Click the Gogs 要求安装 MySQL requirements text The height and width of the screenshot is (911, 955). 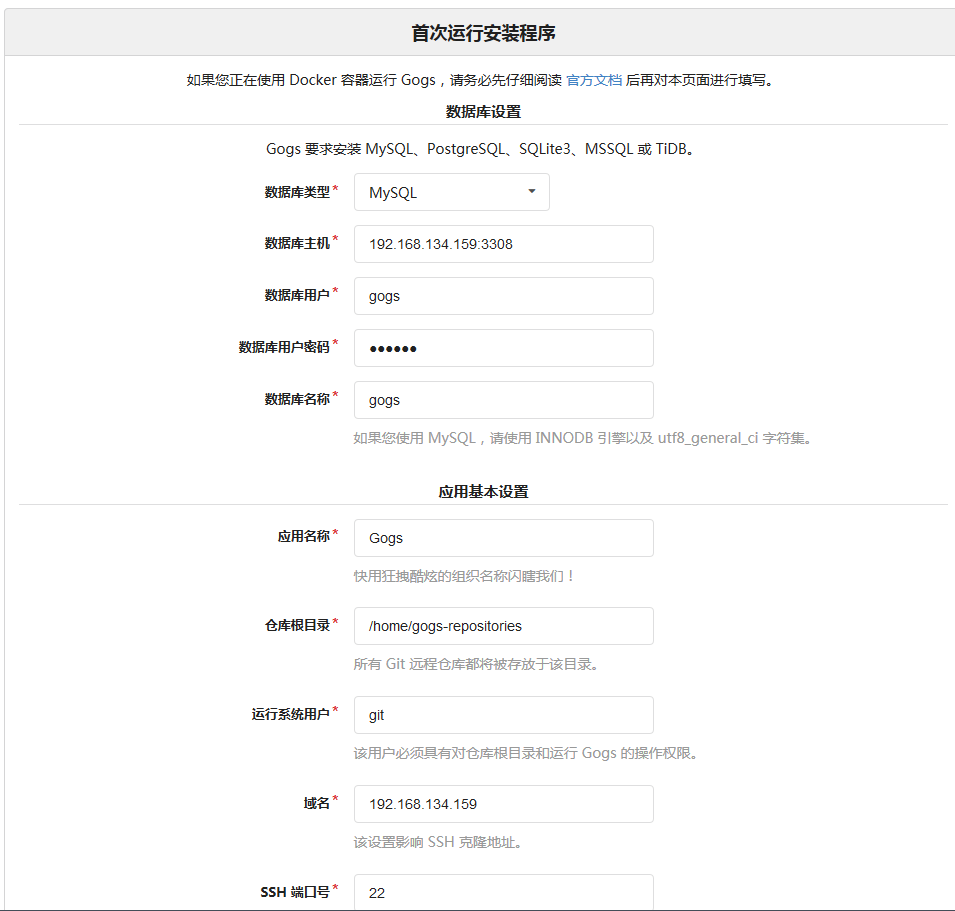(x=481, y=149)
